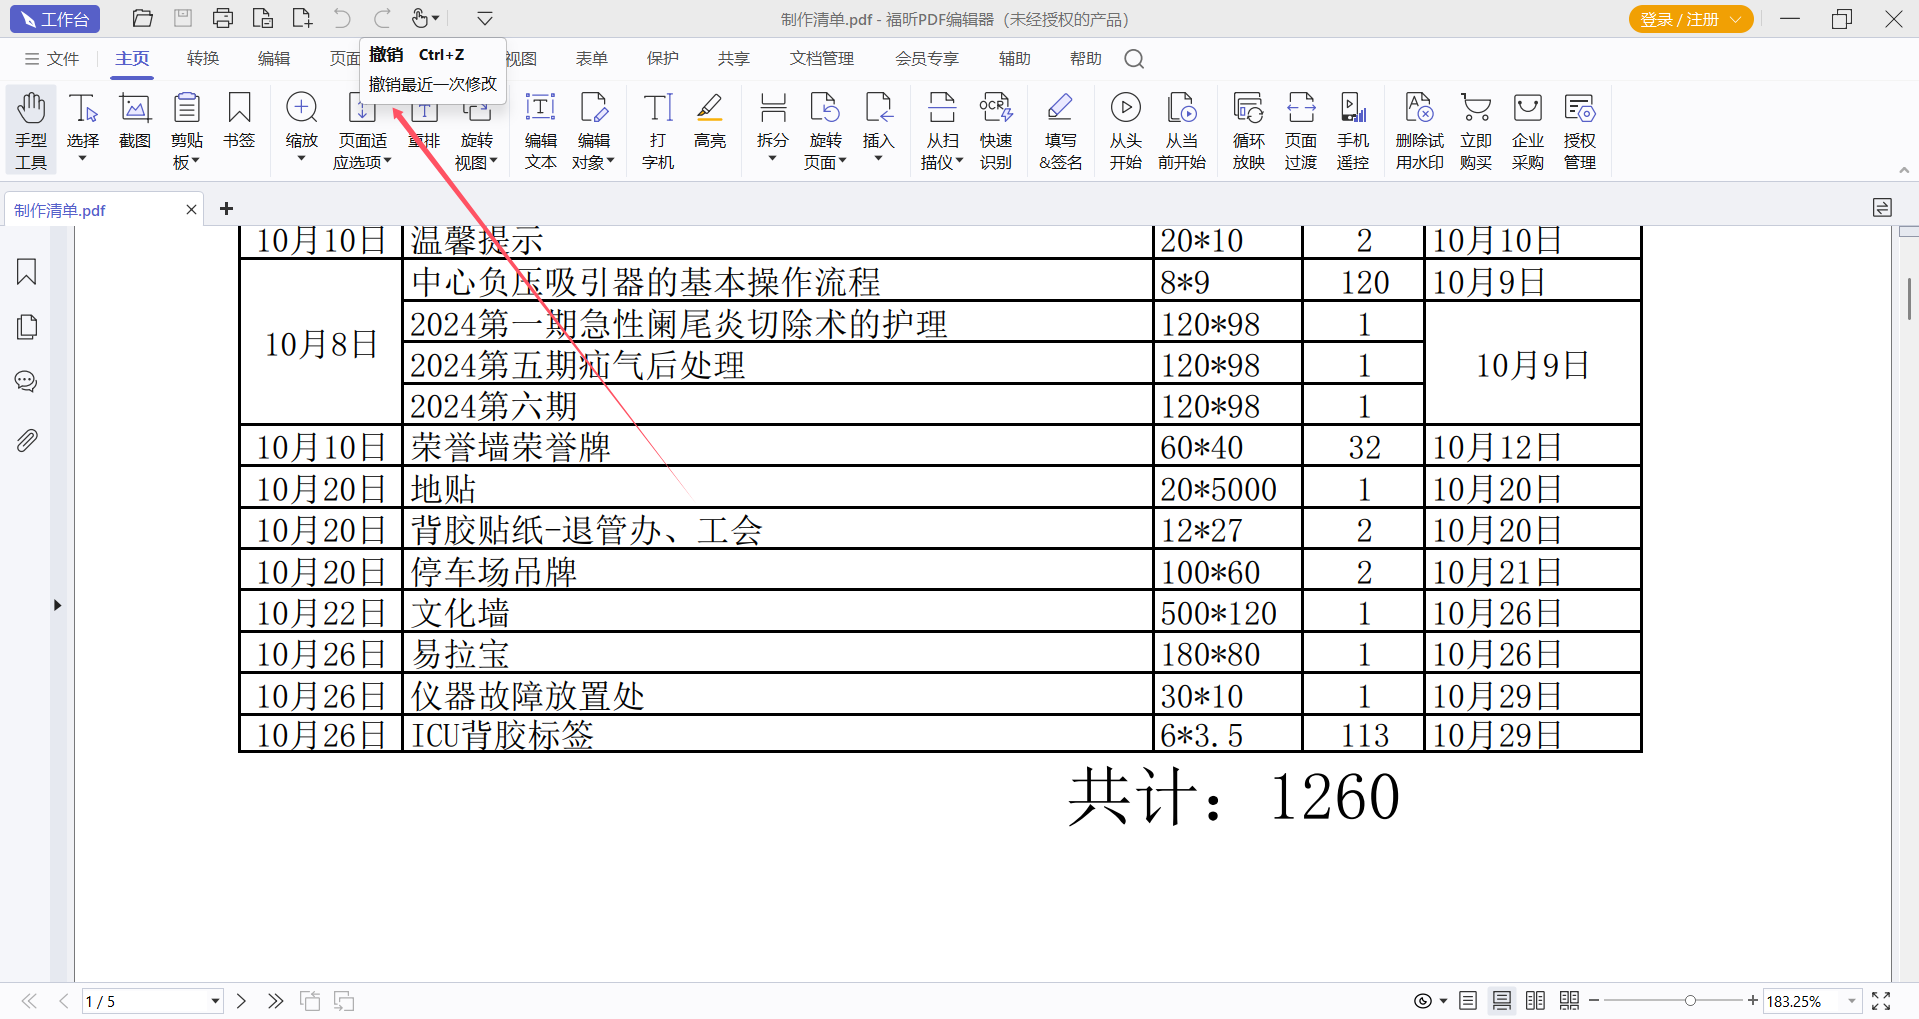Image resolution: width=1919 pixels, height=1019 pixels.
Task: Expand the zoom percentage dropdown
Action: click(x=1851, y=1001)
